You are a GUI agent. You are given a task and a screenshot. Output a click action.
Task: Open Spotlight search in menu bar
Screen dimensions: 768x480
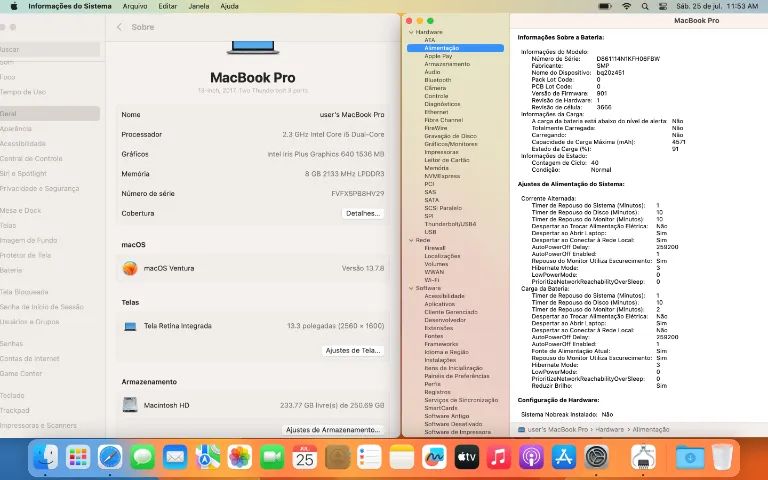coord(645,6)
